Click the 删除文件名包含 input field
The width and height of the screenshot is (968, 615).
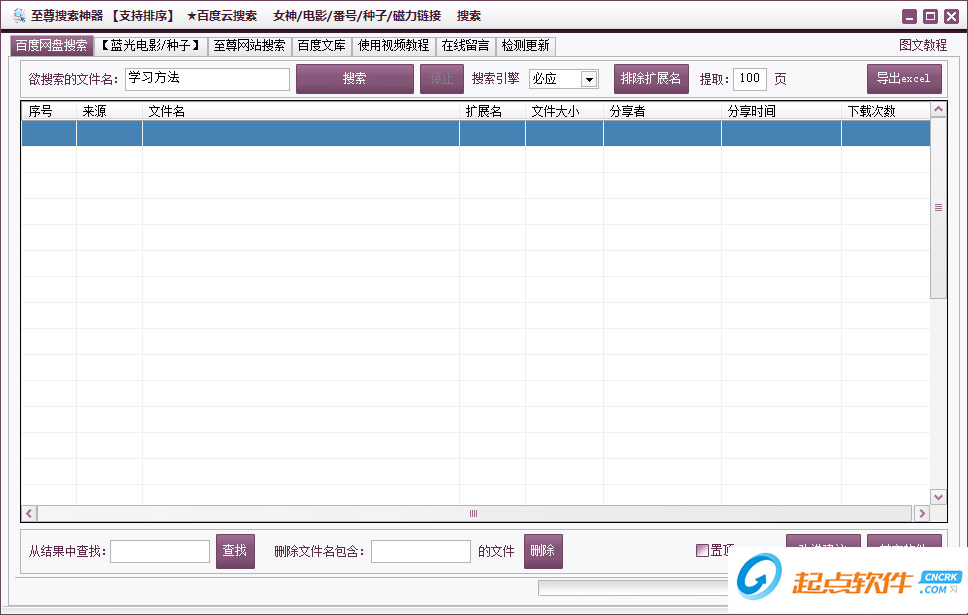420,551
